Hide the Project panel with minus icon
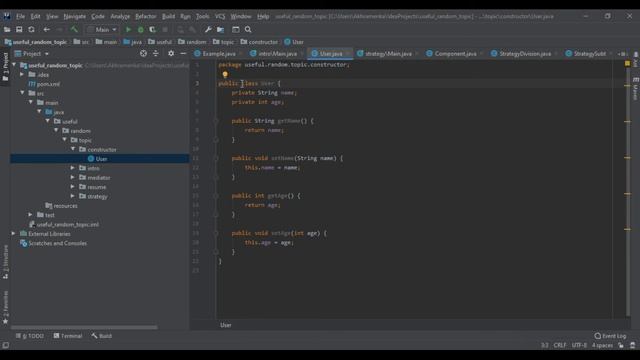The image size is (640, 360). coord(183,53)
